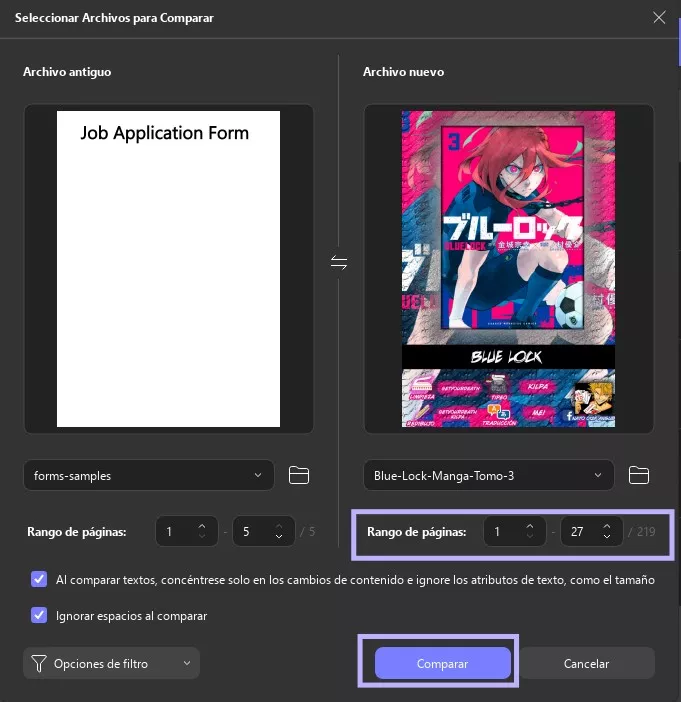Close the Seleccionar Archivos dialog

click(659, 17)
